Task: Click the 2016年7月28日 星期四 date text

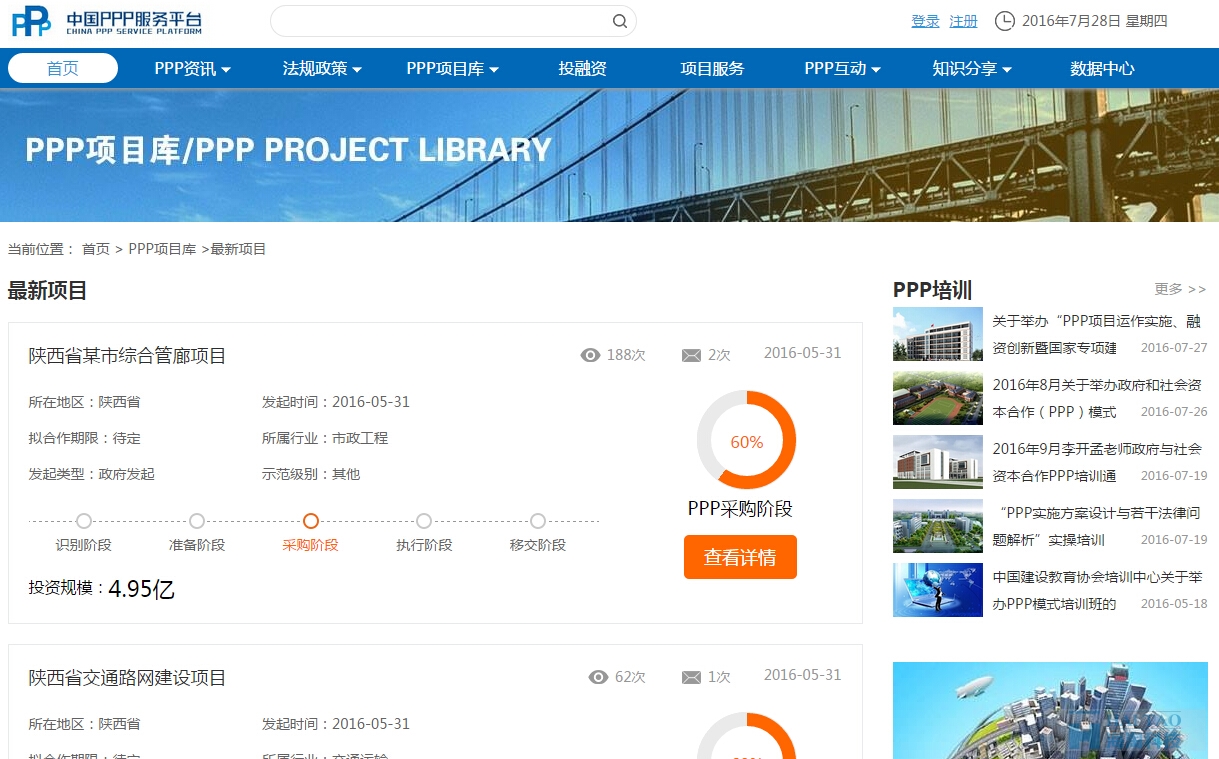Action: tap(1095, 21)
